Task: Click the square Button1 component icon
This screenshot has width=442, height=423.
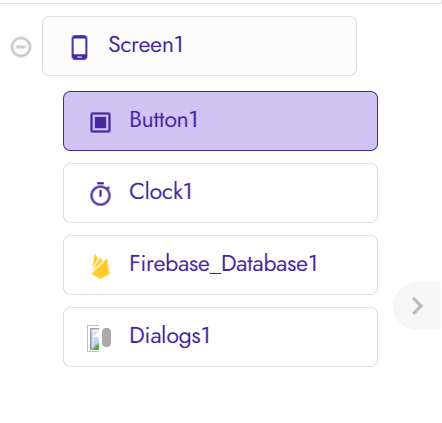Action: point(100,122)
